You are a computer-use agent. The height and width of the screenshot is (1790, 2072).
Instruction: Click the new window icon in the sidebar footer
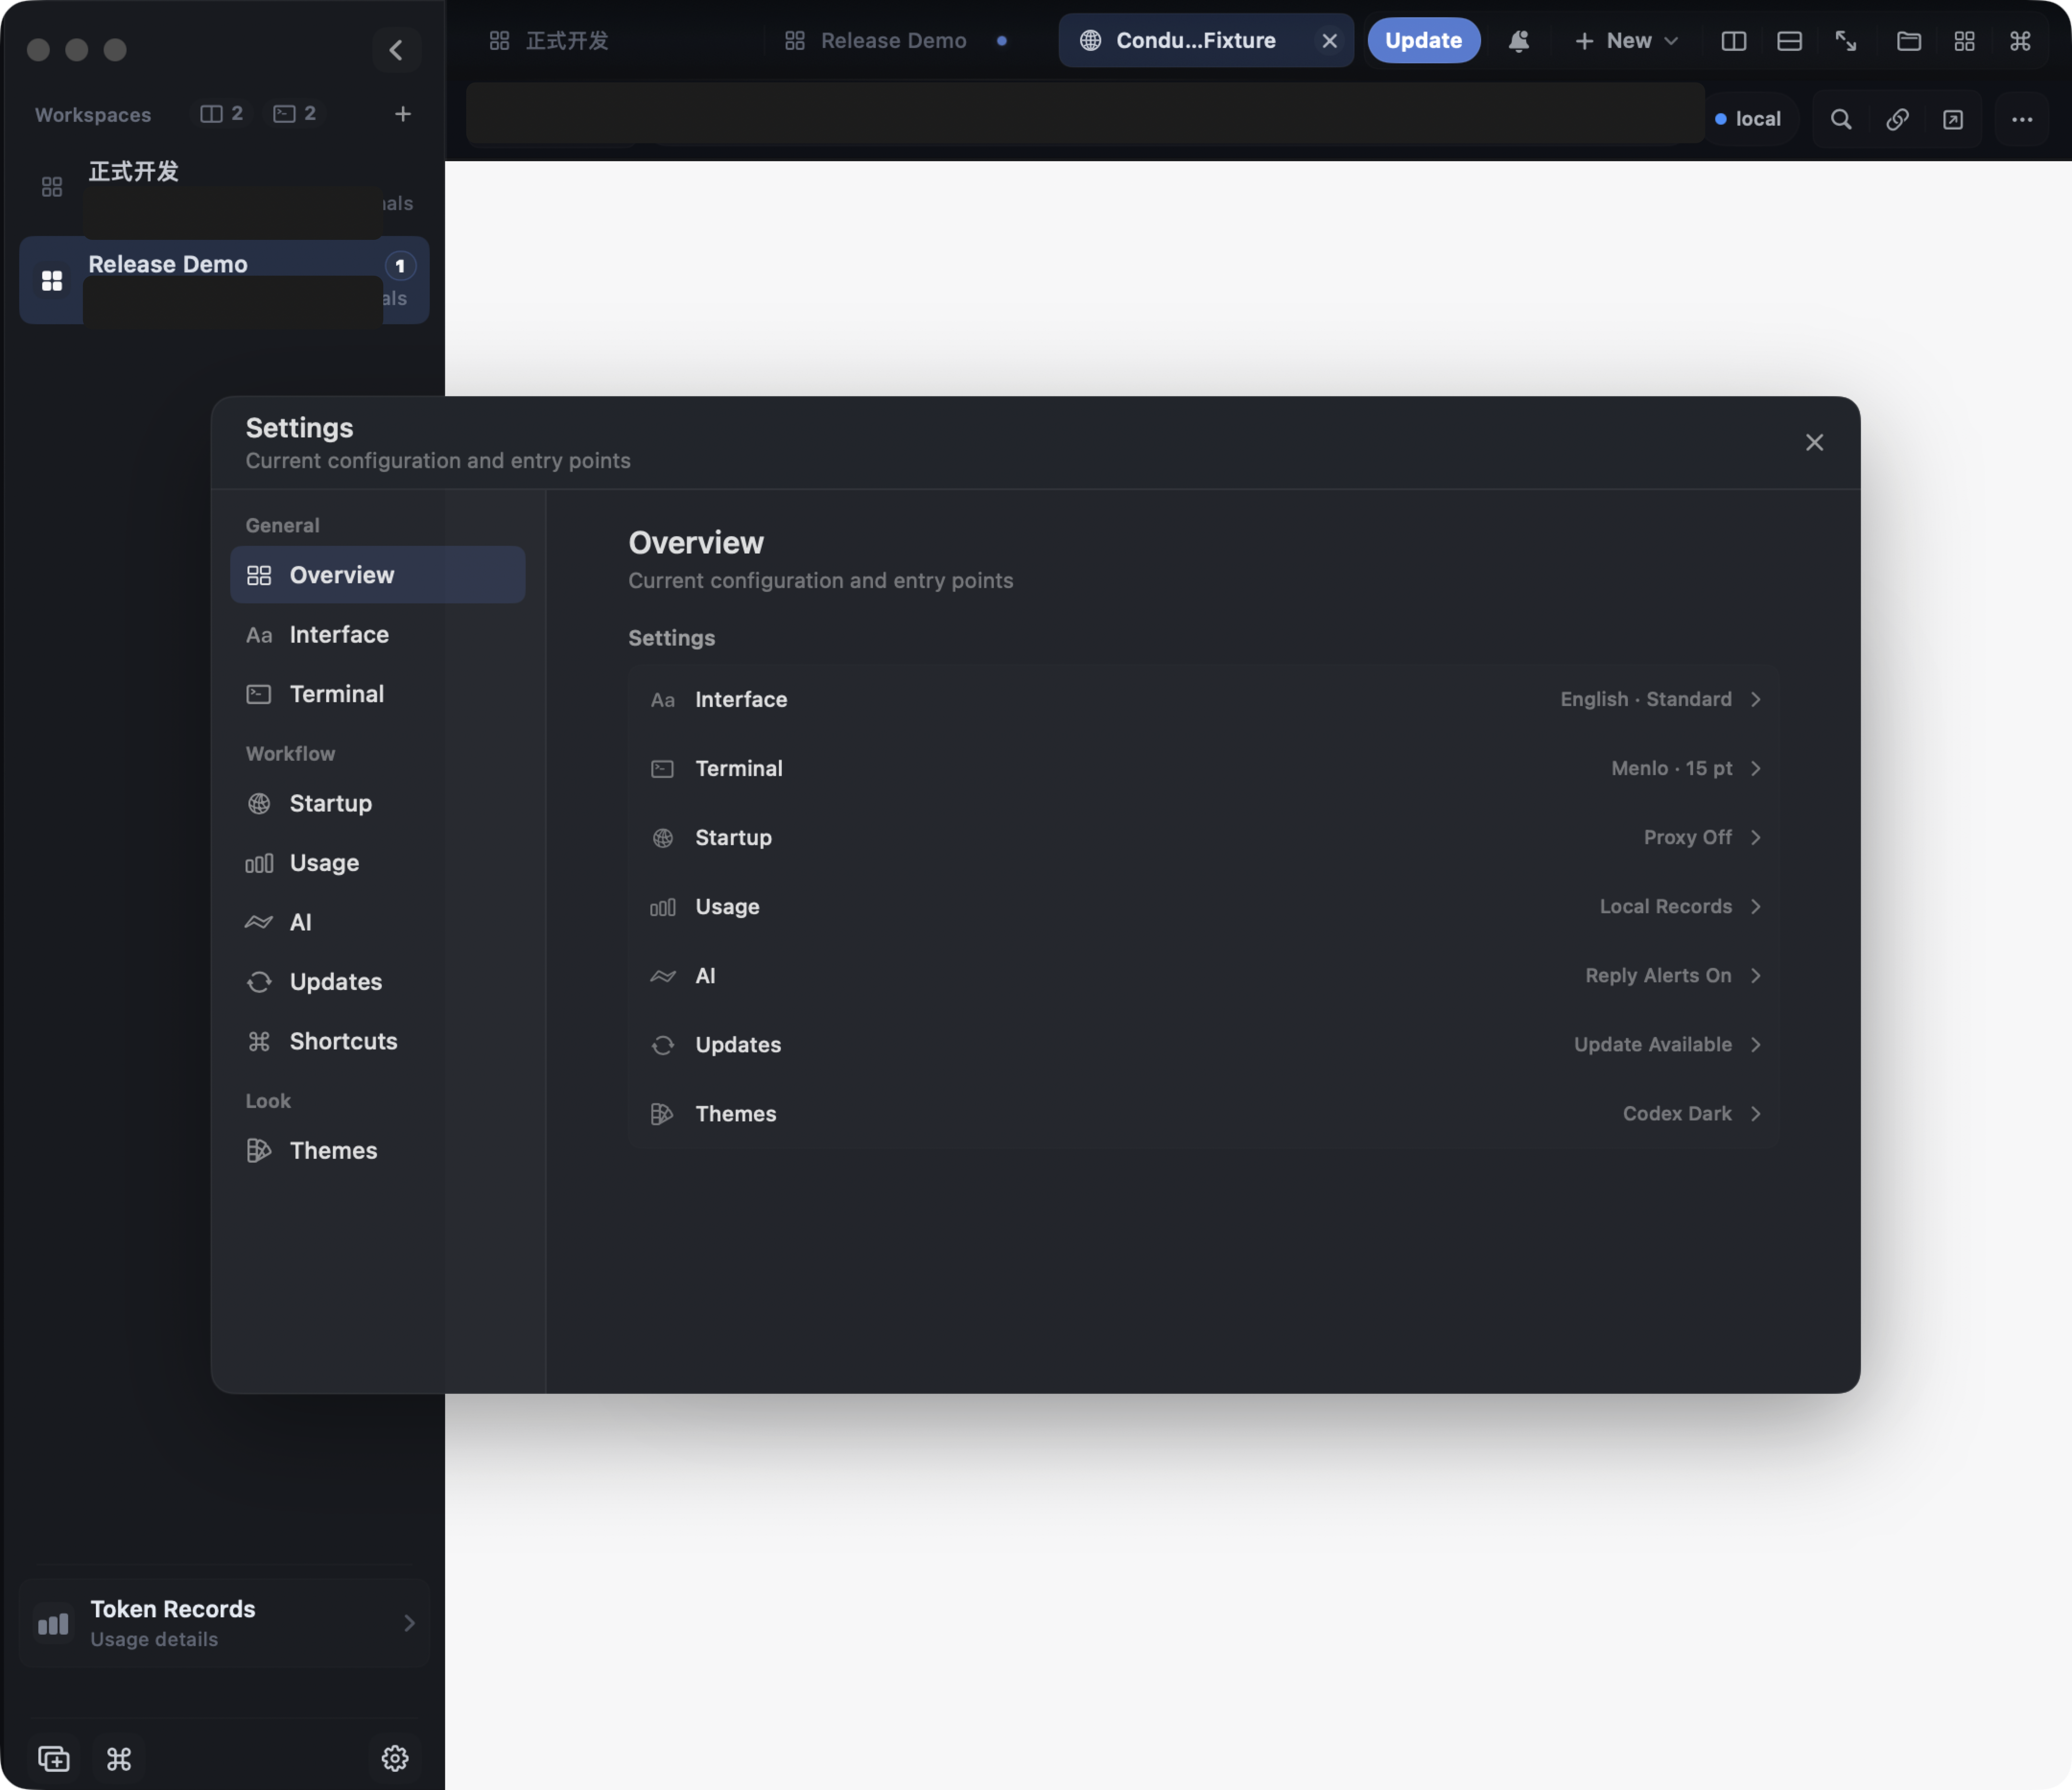point(54,1758)
